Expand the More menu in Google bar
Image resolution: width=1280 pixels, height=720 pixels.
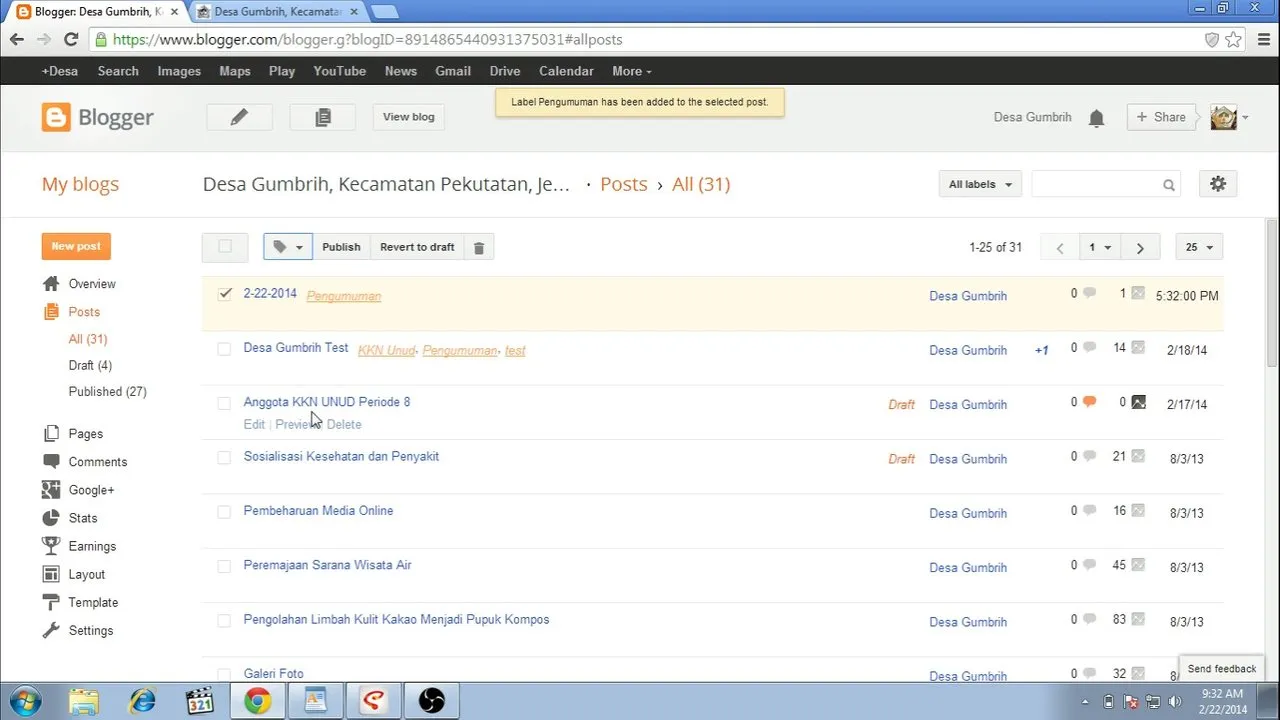631,71
